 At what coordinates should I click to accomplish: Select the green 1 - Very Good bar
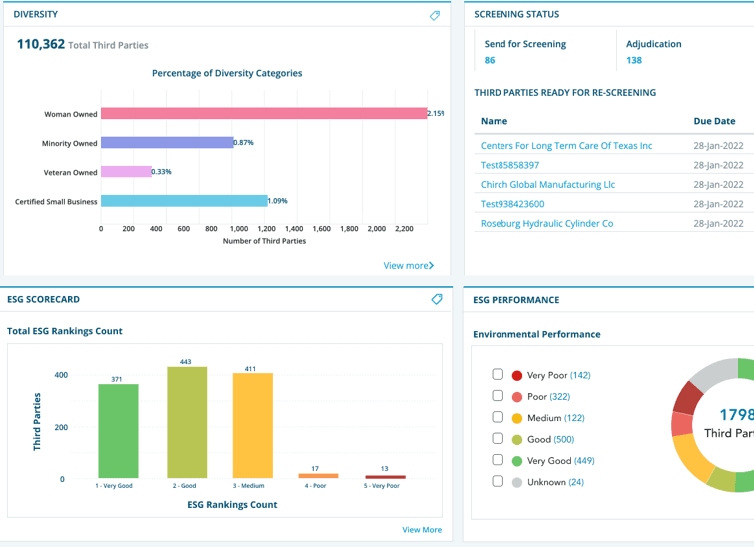(118, 430)
